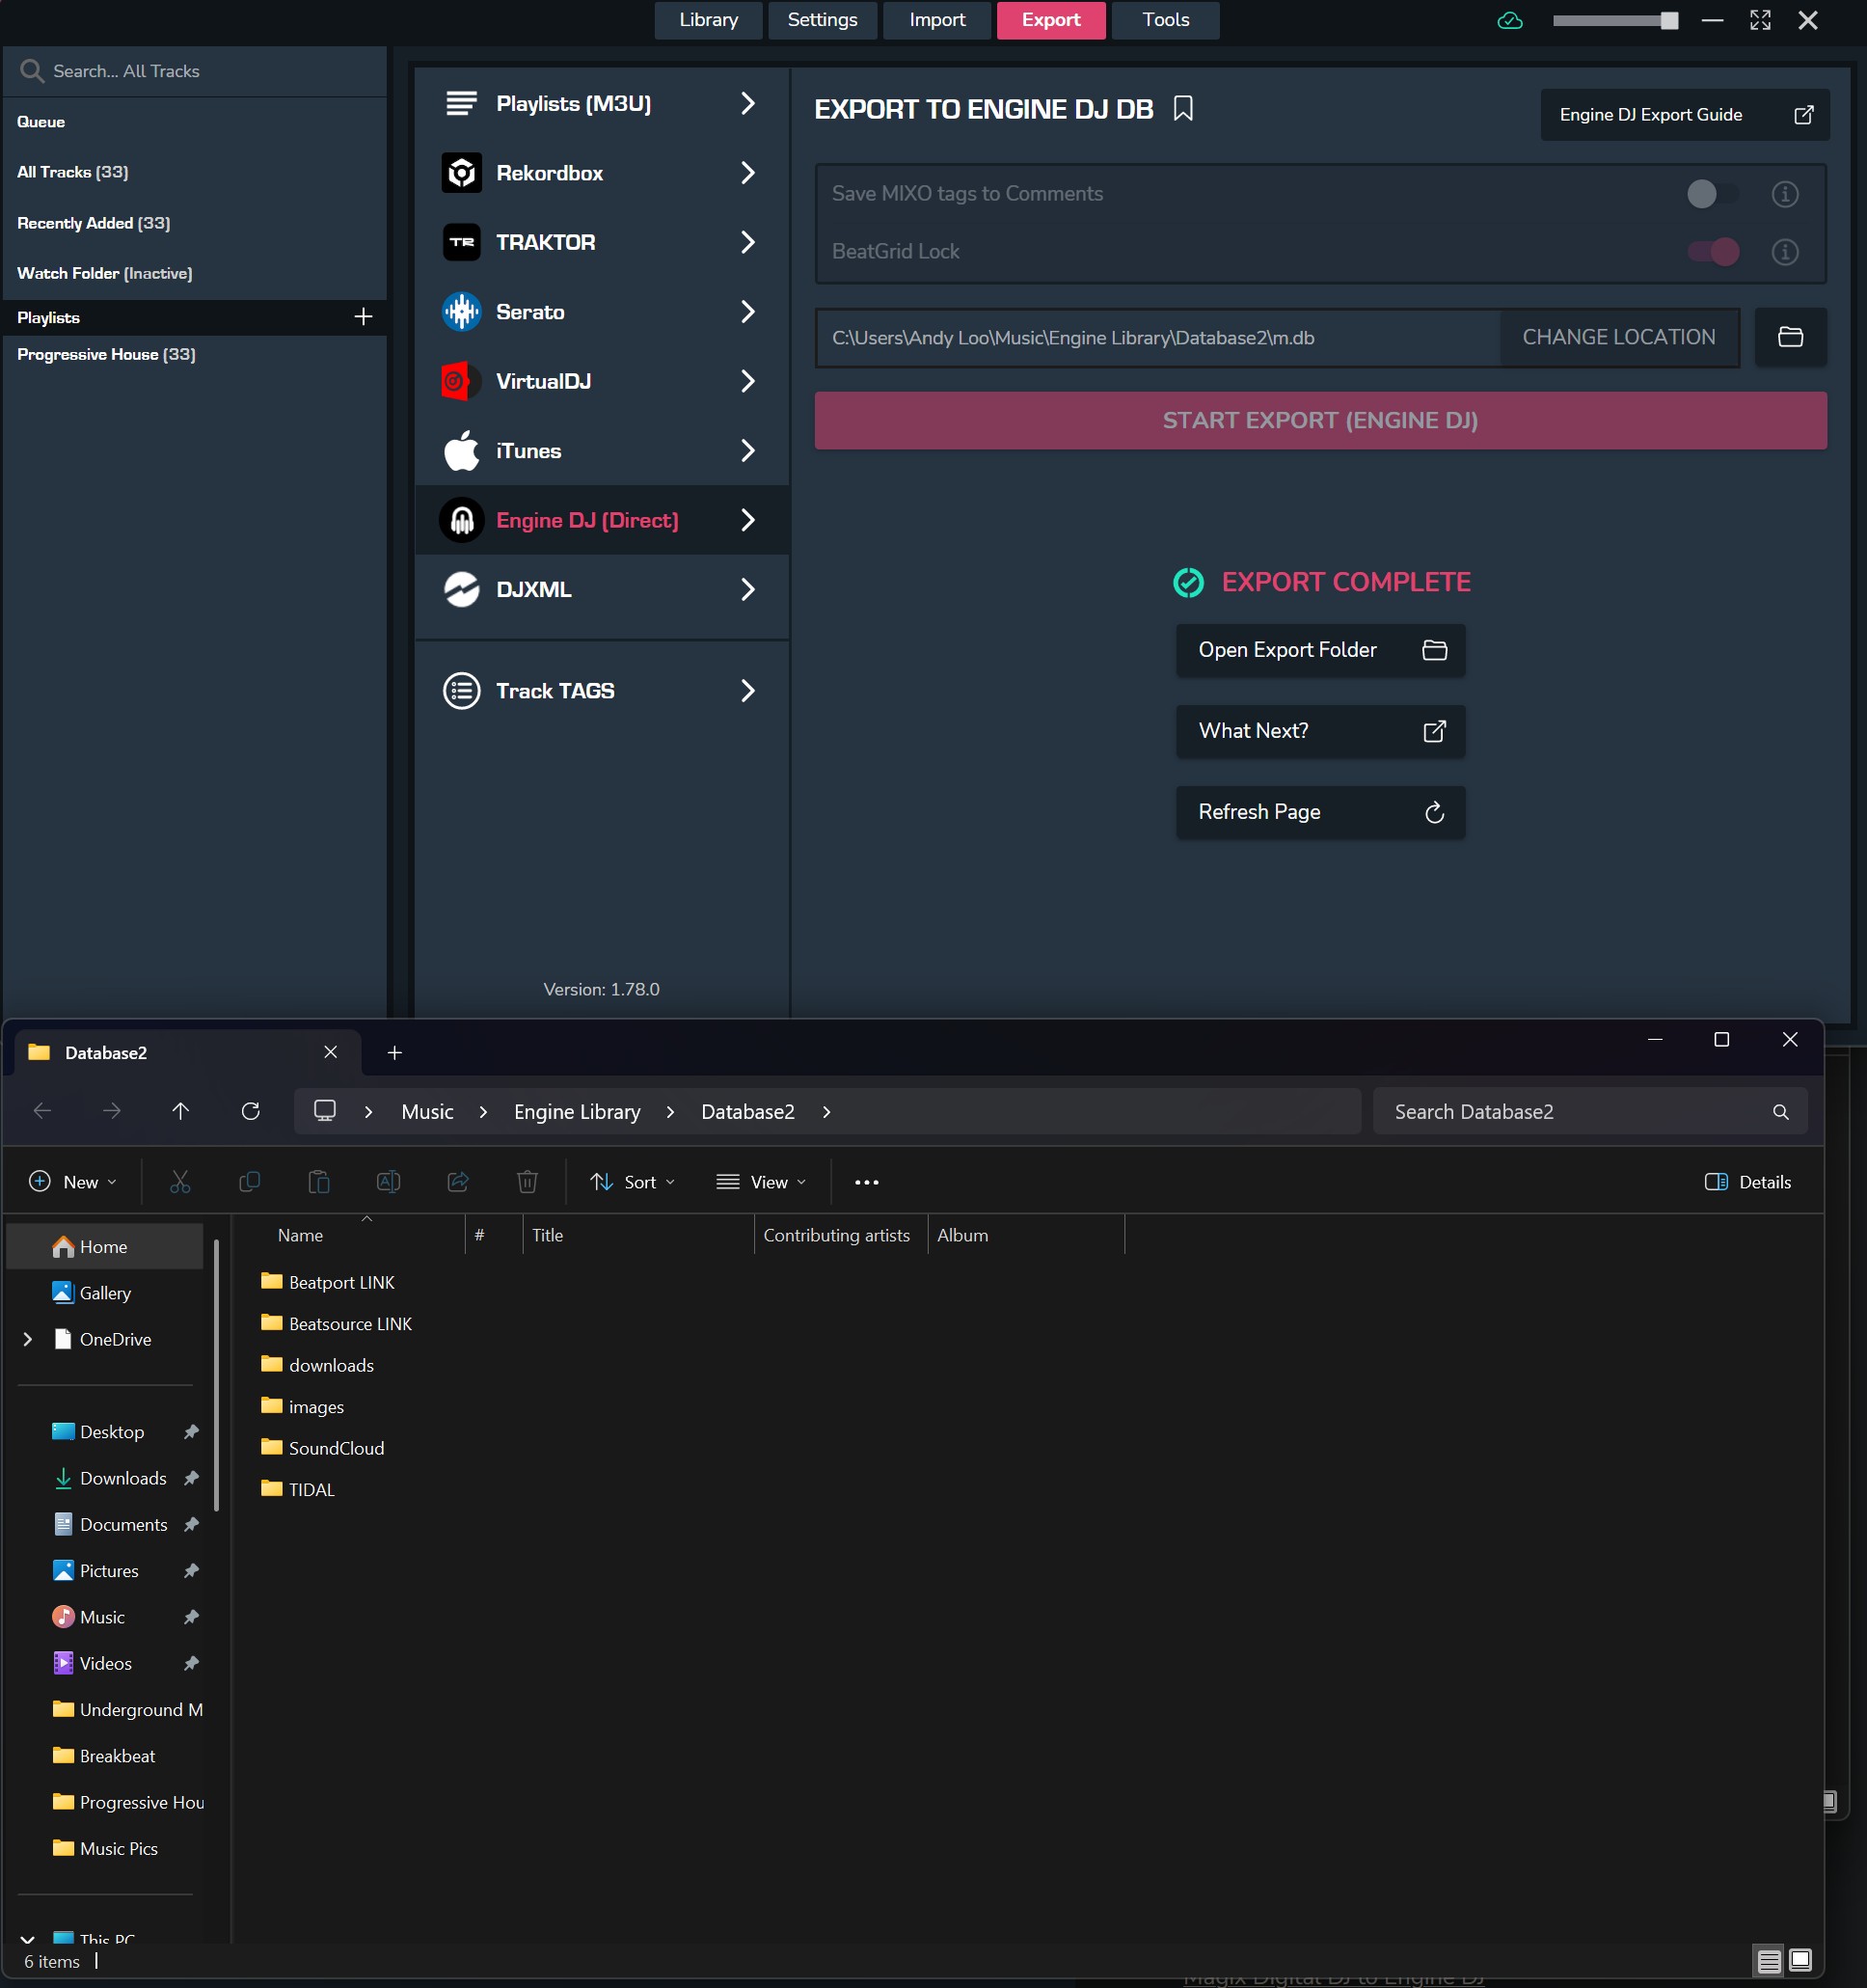Select the SoundCloud folder
1867x1988 pixels.
[x=323, y=1448]
